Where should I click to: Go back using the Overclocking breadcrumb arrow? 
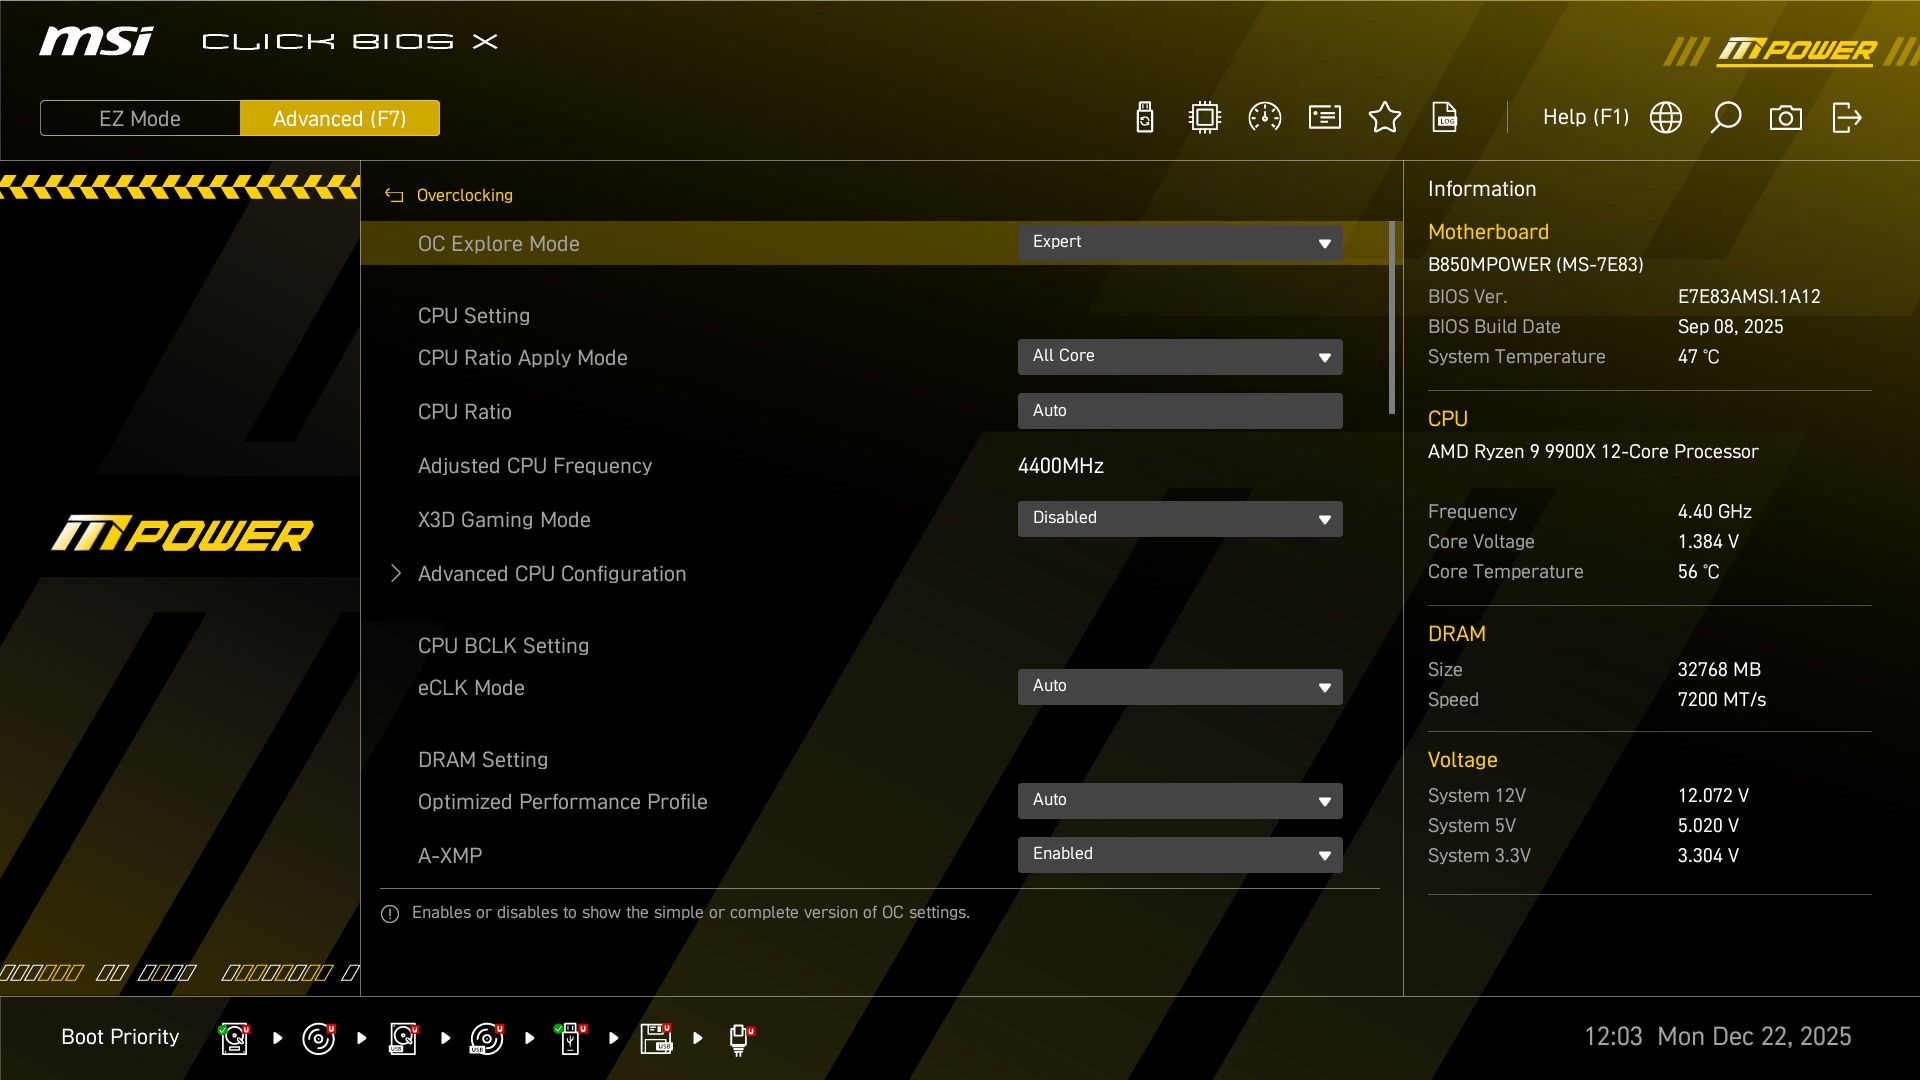[x=393, y=195]
